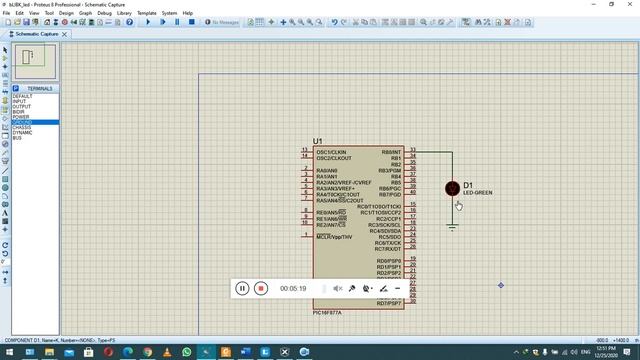Pause the screen recording

click(242, 289)
